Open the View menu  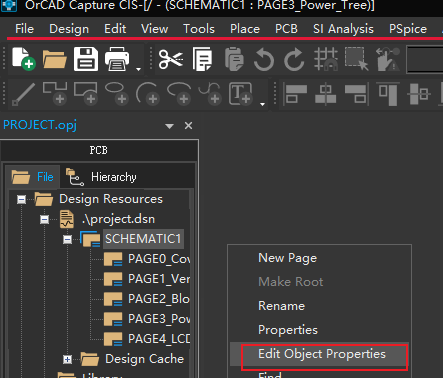tap(154, 29)
